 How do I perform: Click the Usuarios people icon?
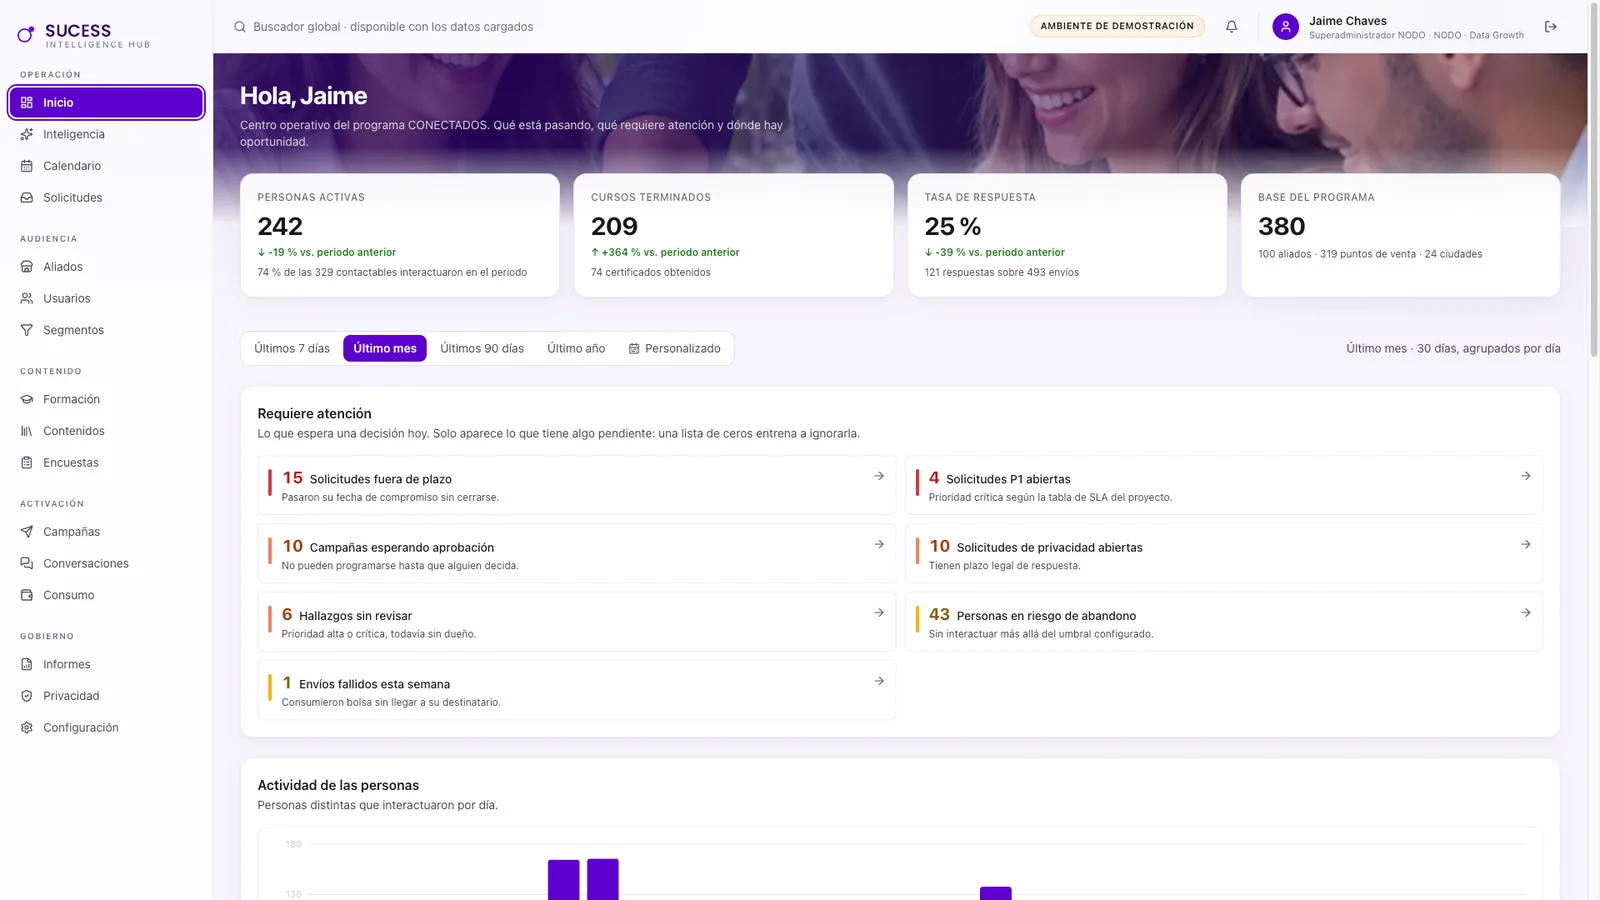tap(27, 299)
